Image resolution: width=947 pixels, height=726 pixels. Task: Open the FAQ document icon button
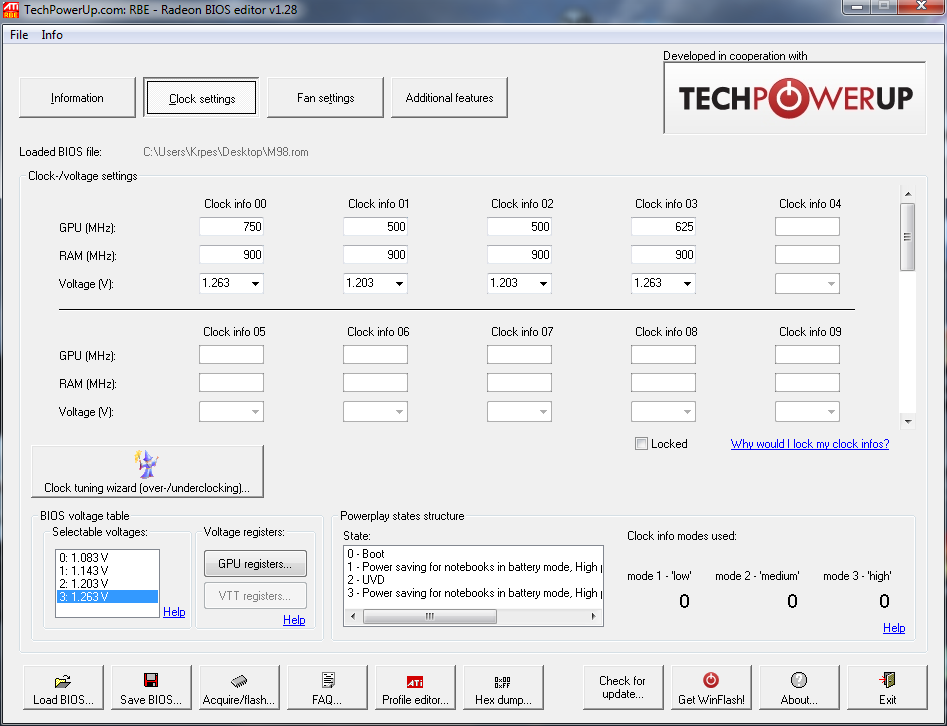coord(327,688)
